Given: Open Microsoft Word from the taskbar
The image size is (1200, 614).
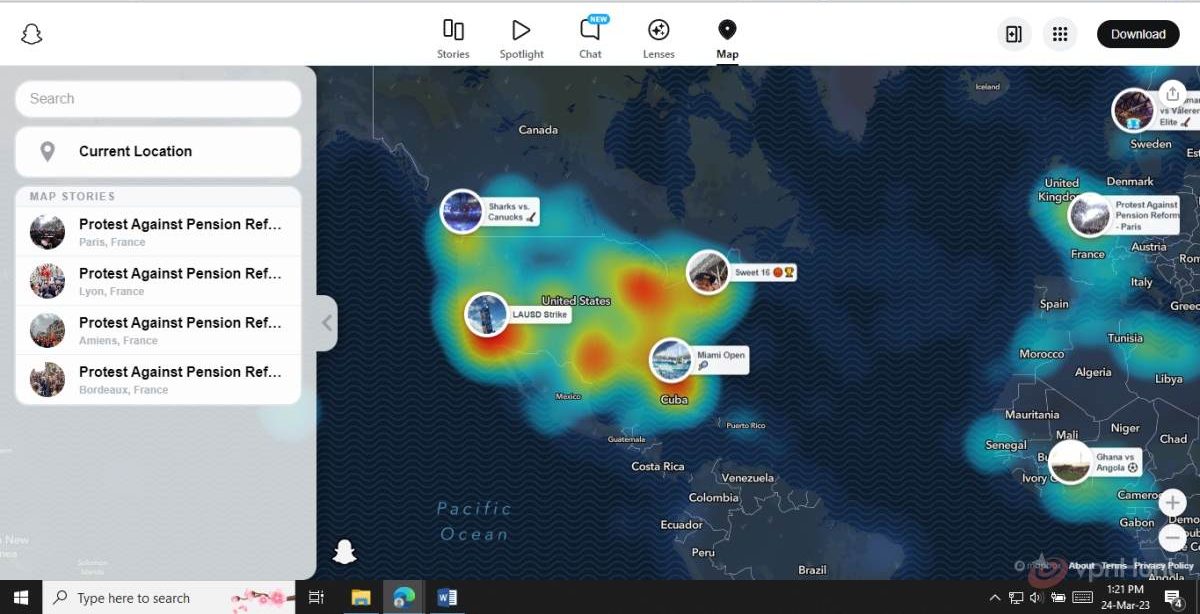Looking at the screenshot, I should 447,597.
